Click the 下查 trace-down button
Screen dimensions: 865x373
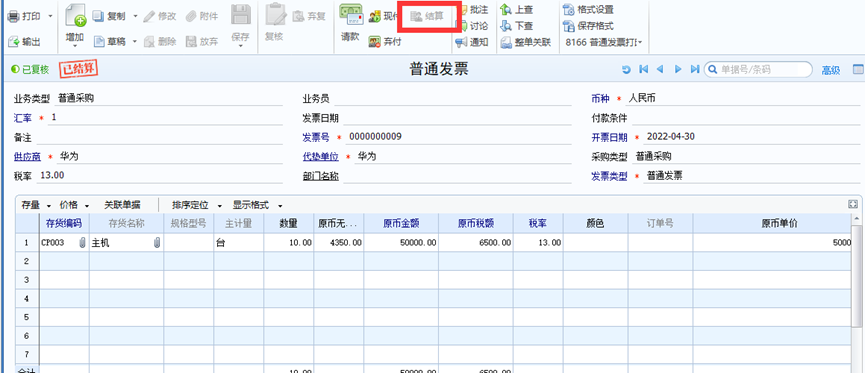pyautogui.click(x=517, y=26)
